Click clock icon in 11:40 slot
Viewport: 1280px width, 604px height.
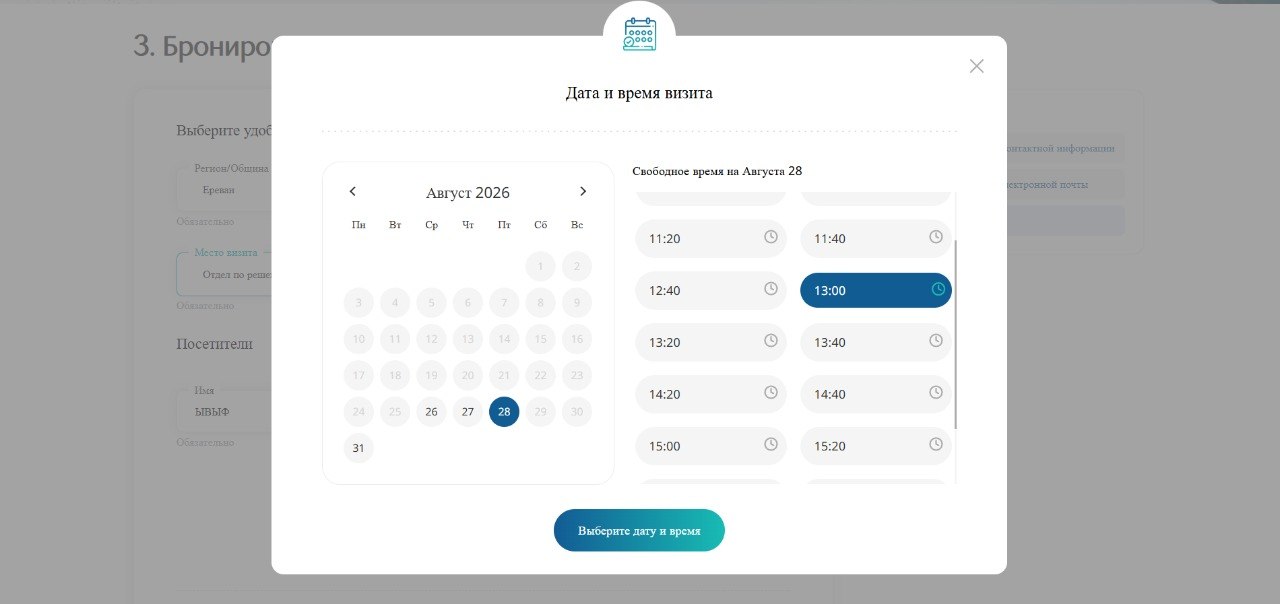click(x=936, y=237)
